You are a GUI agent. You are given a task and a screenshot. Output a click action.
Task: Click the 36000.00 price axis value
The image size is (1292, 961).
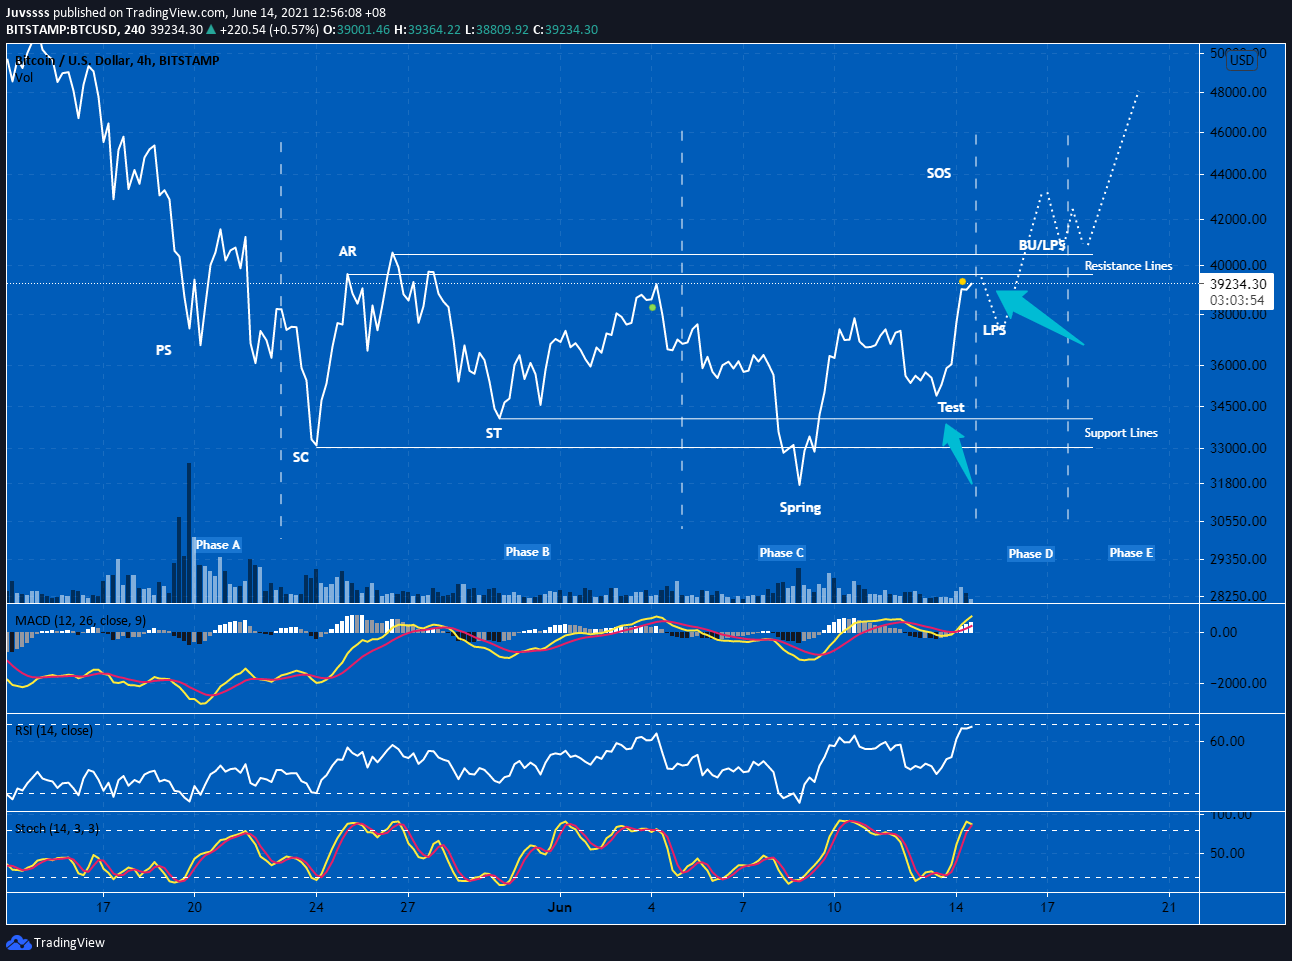pos(1238,365)
